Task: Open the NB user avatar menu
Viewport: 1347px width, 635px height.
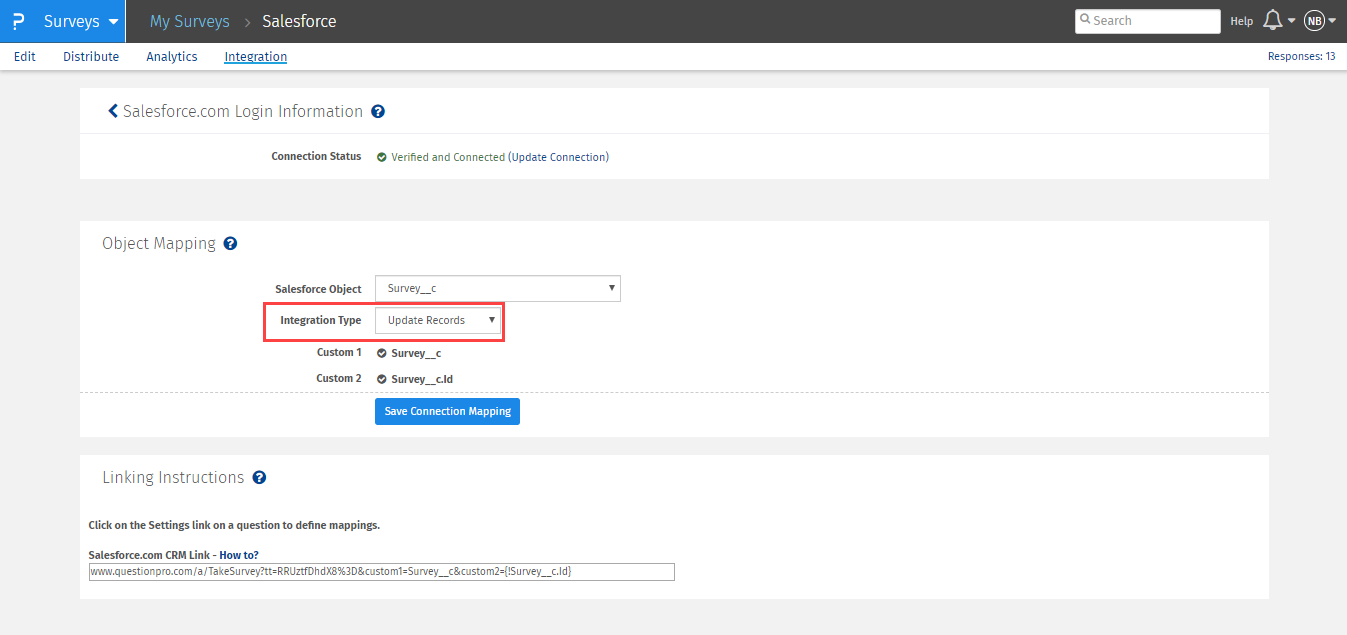Action: [1314, 21]
